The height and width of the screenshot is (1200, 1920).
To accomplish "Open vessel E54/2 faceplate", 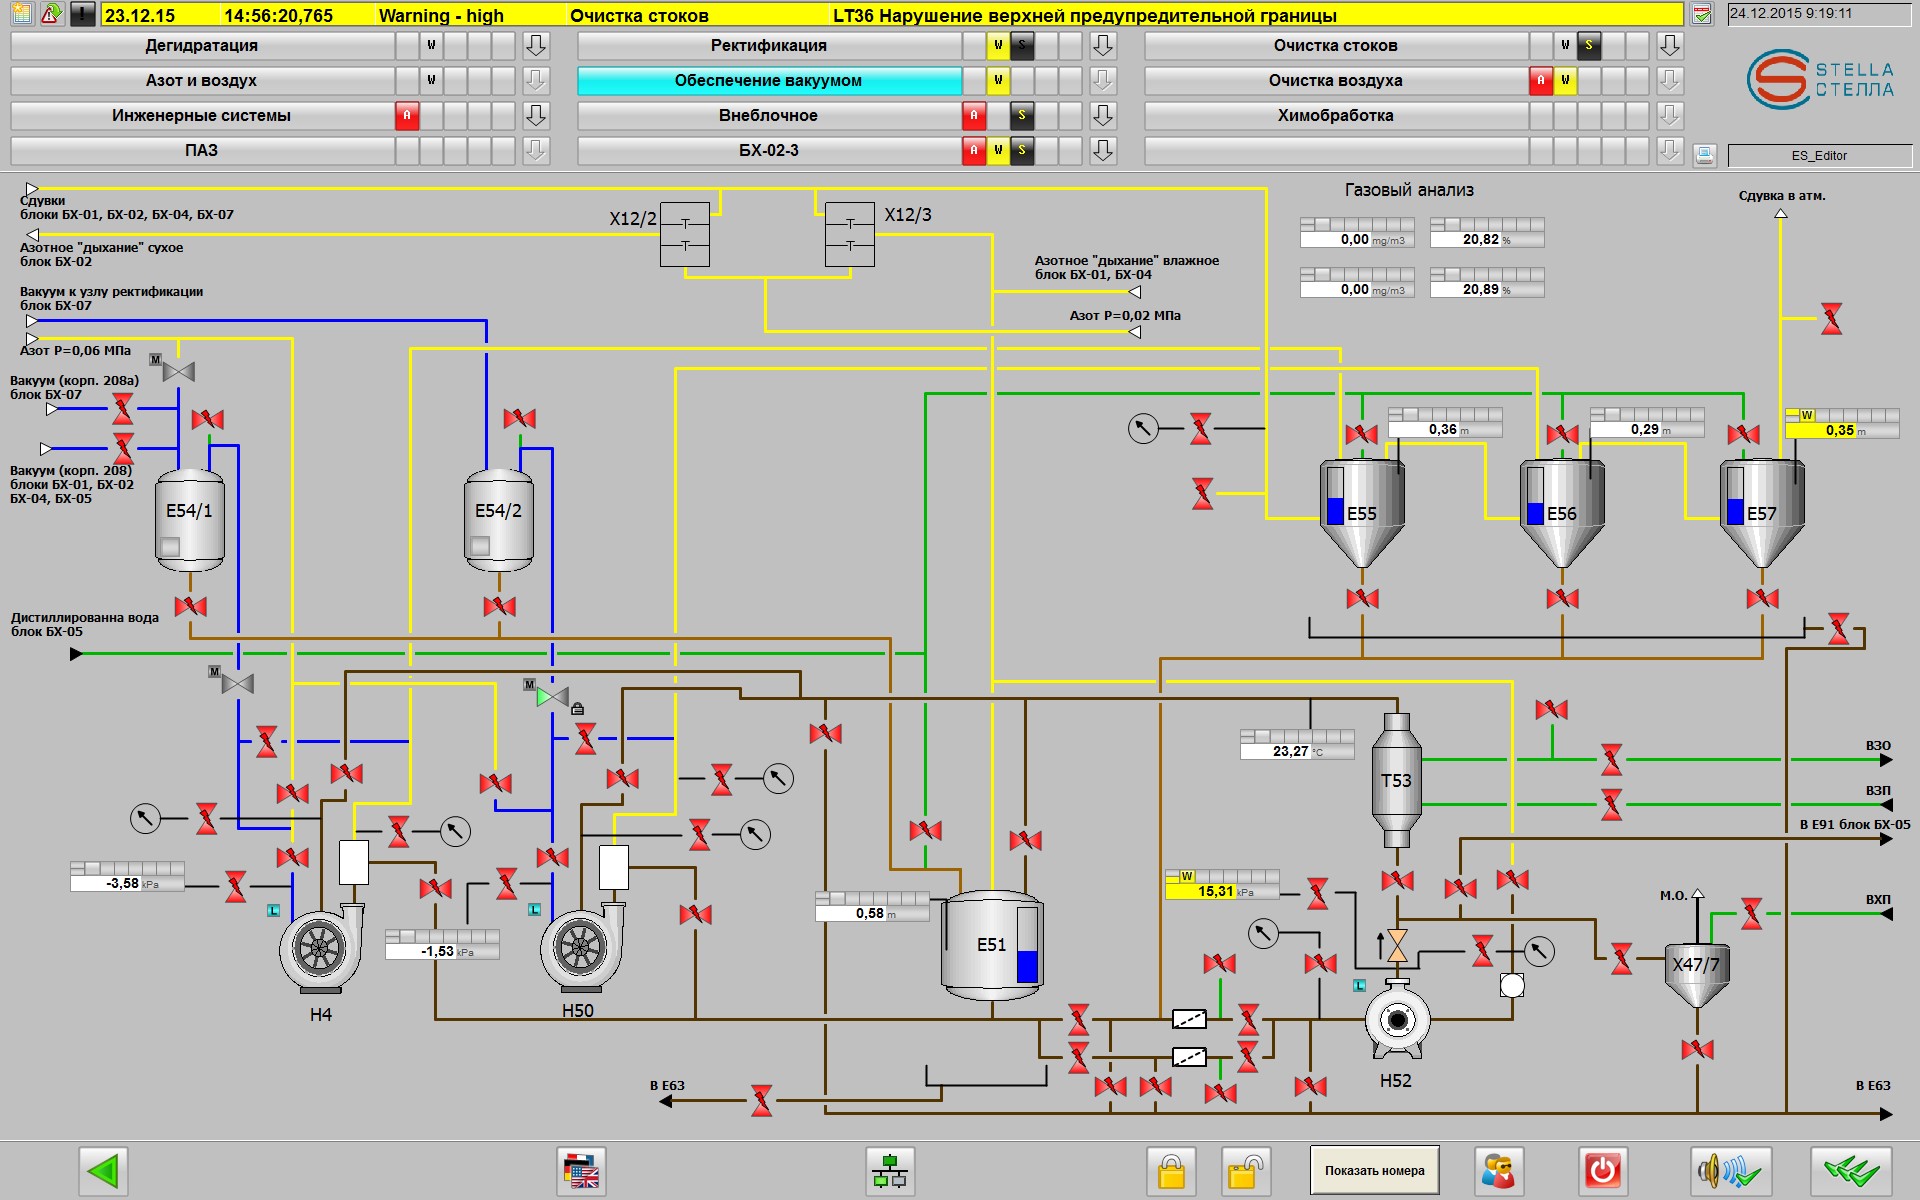I will (499, 520).
